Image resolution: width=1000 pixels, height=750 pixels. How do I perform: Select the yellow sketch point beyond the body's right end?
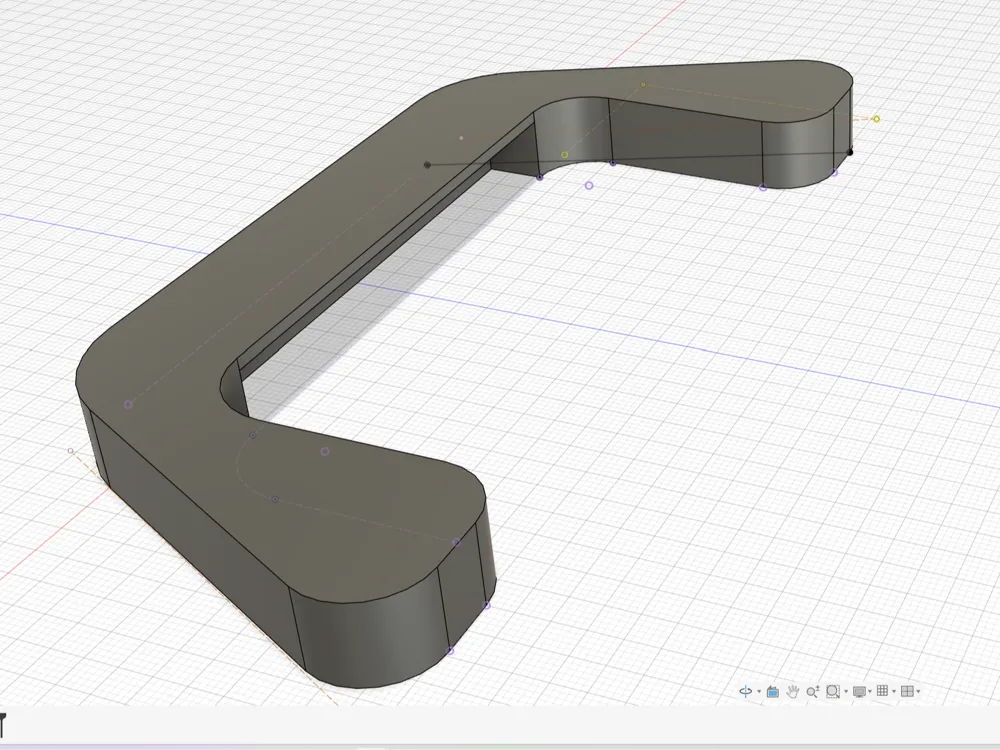(x=877, y=119)
